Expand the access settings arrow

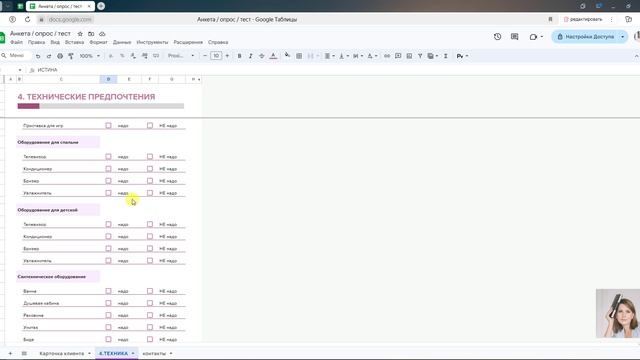622,37
